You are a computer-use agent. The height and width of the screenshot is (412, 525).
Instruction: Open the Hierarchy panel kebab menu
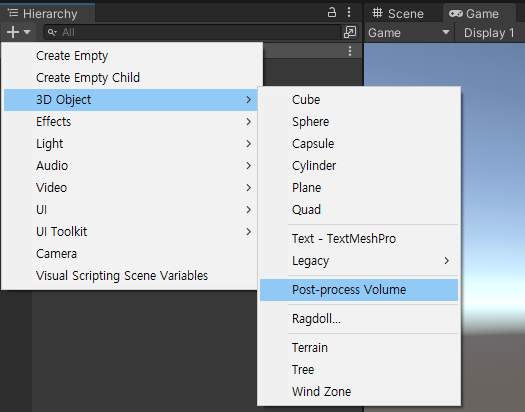click(x=349, y=12)
